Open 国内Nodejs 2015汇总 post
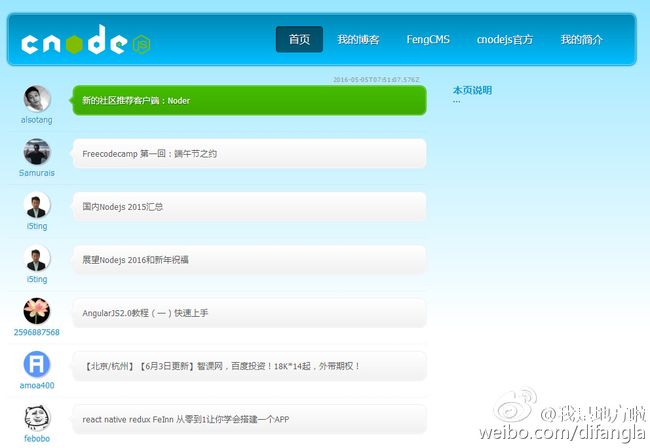 point(250,206)
